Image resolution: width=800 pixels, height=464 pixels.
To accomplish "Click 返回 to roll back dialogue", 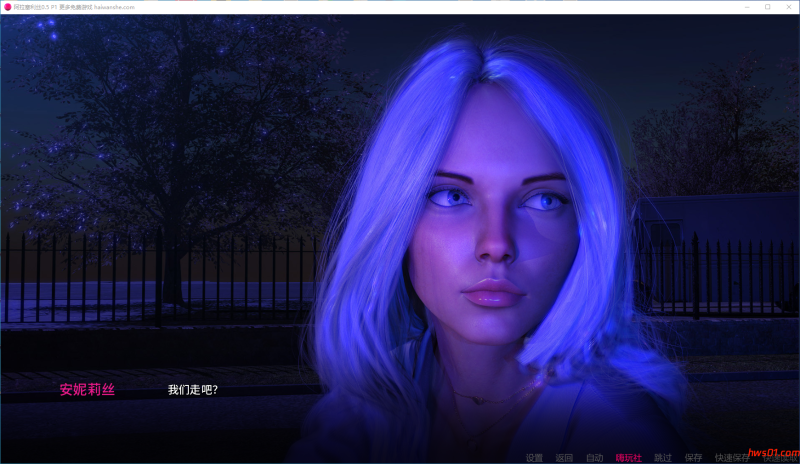I will point(564,458).
